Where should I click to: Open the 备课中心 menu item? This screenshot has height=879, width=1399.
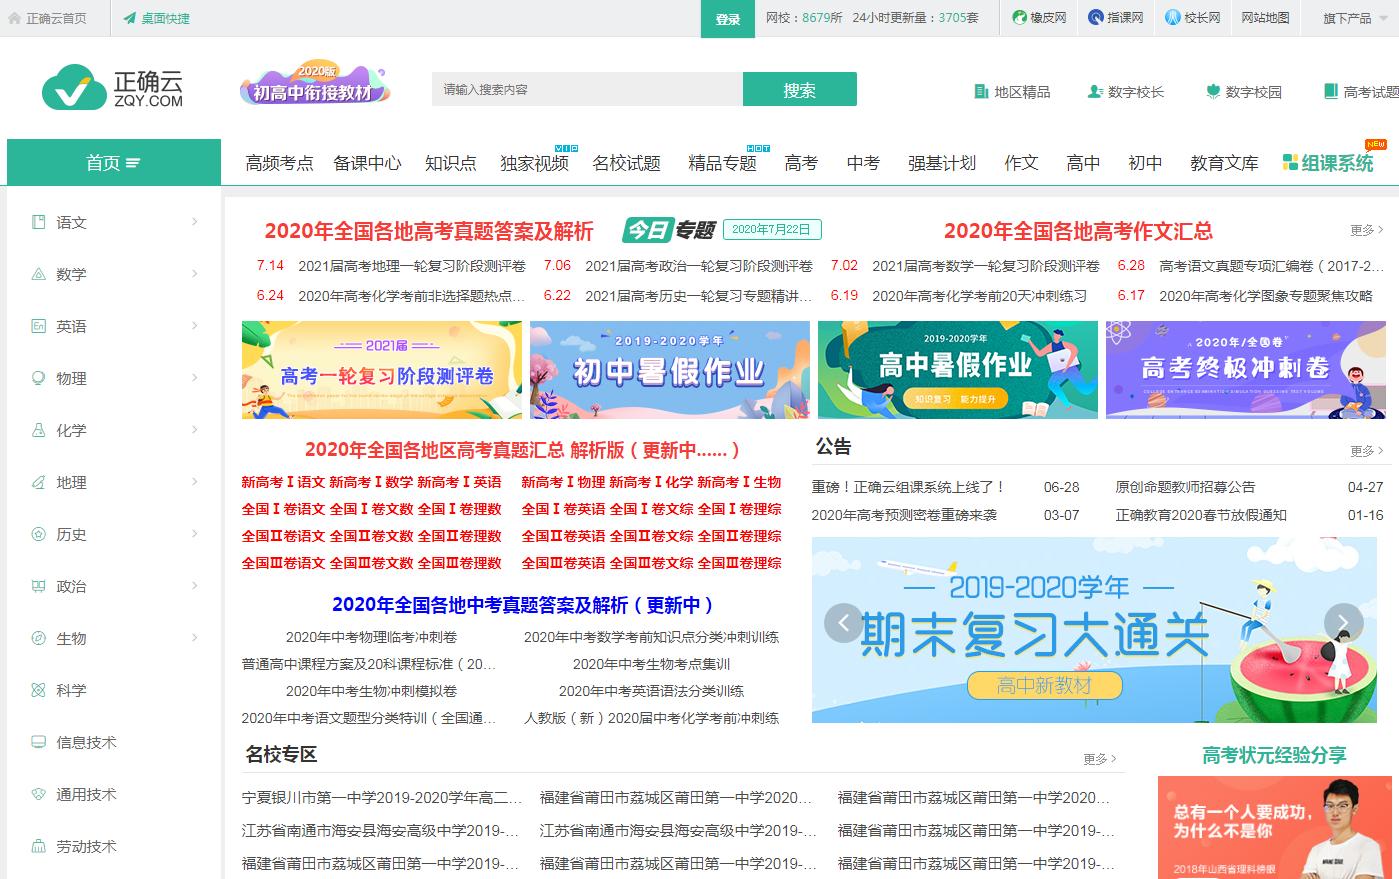367,162
